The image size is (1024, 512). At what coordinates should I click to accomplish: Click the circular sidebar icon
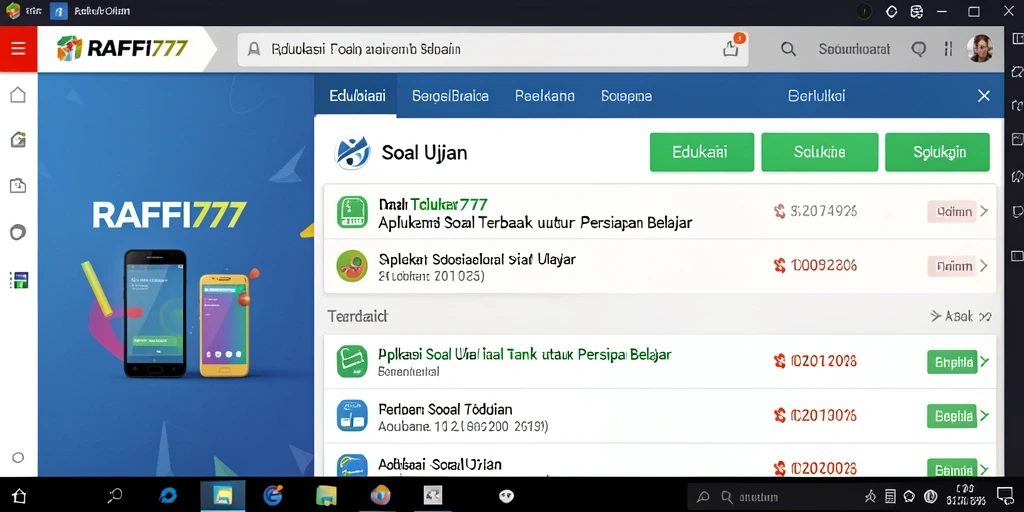[18, 232]
